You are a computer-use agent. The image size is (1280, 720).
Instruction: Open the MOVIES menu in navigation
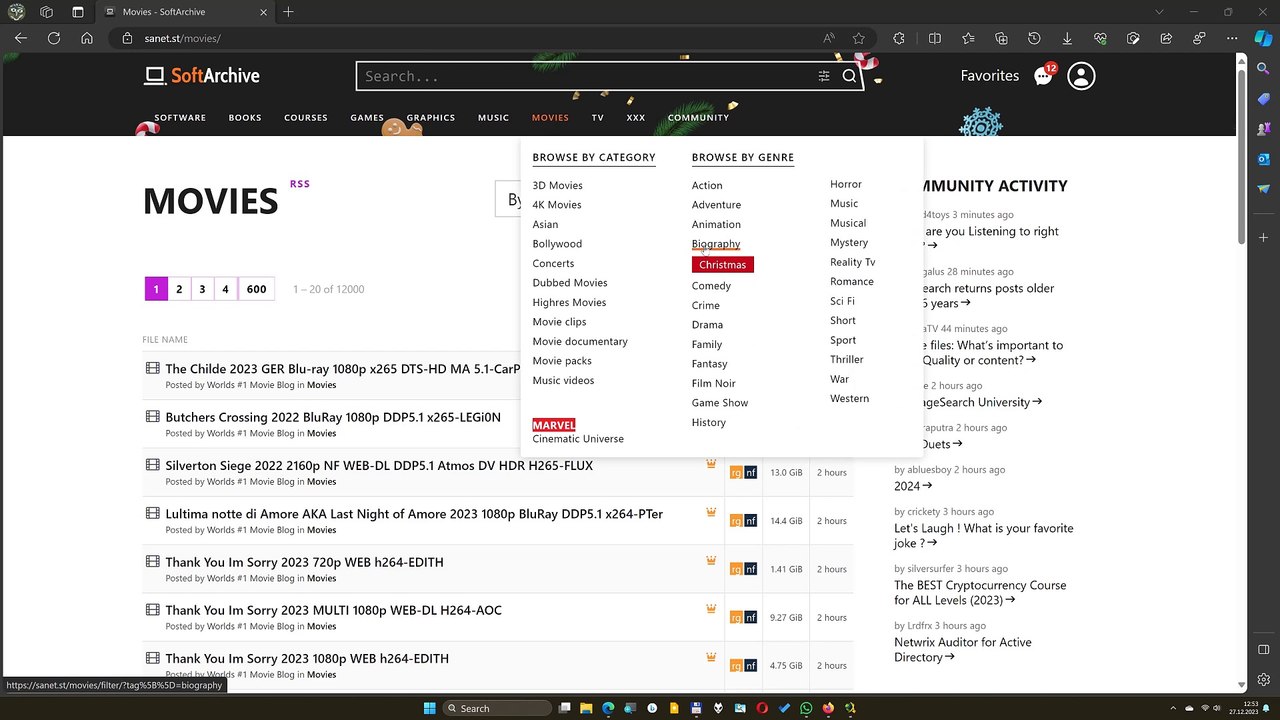click(550, 118)
